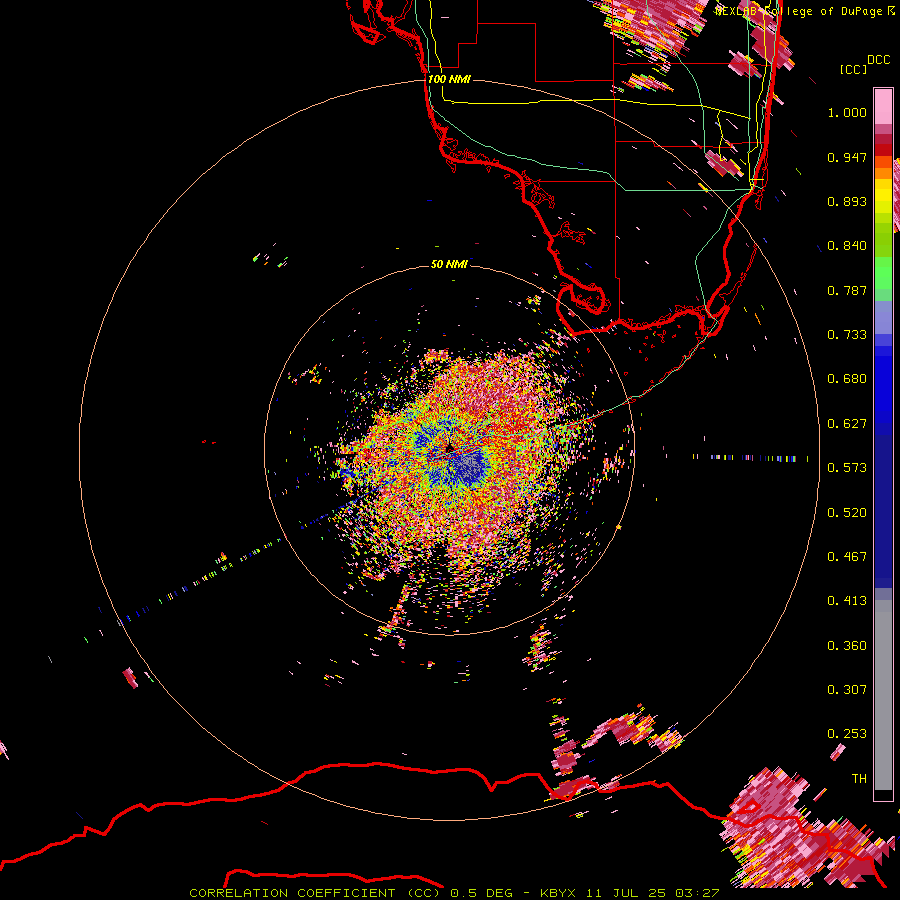The image size is (900, 900).
Task: Click the "DCC" label above color bar
Action: point(879,60)
